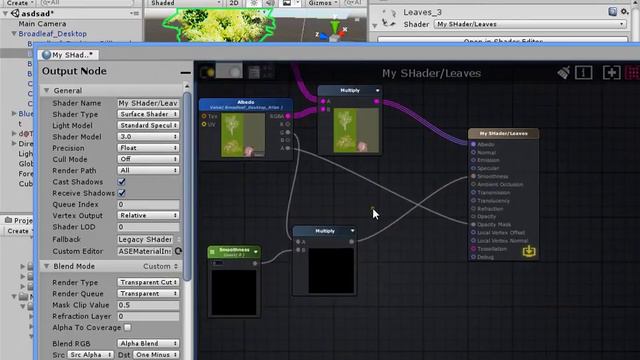Select the Project panel tab
Image resolution: width=640 pixels, height=360 pixels.
(x=18, y=220)
